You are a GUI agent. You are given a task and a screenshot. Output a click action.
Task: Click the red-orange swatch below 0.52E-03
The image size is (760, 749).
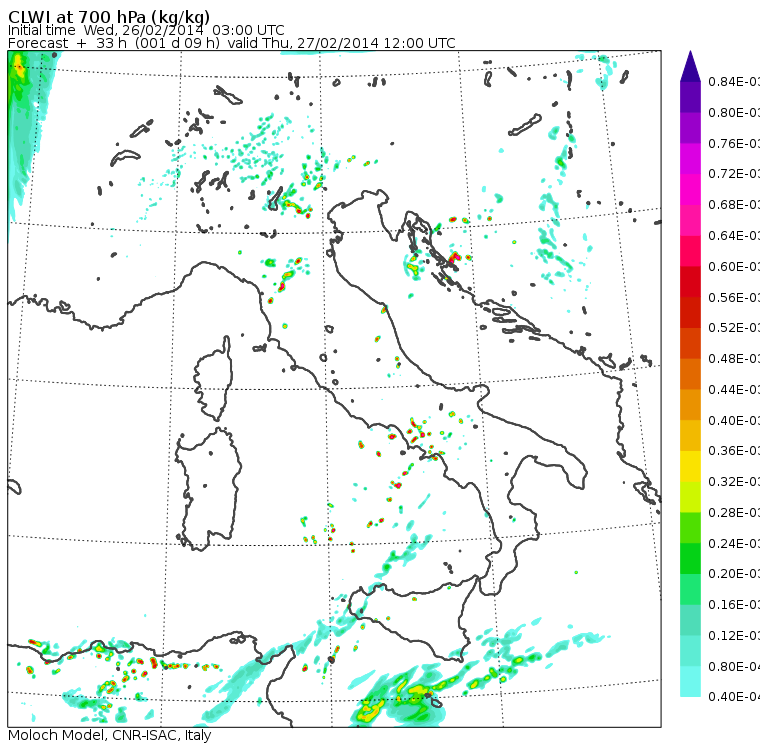(690, 343)
